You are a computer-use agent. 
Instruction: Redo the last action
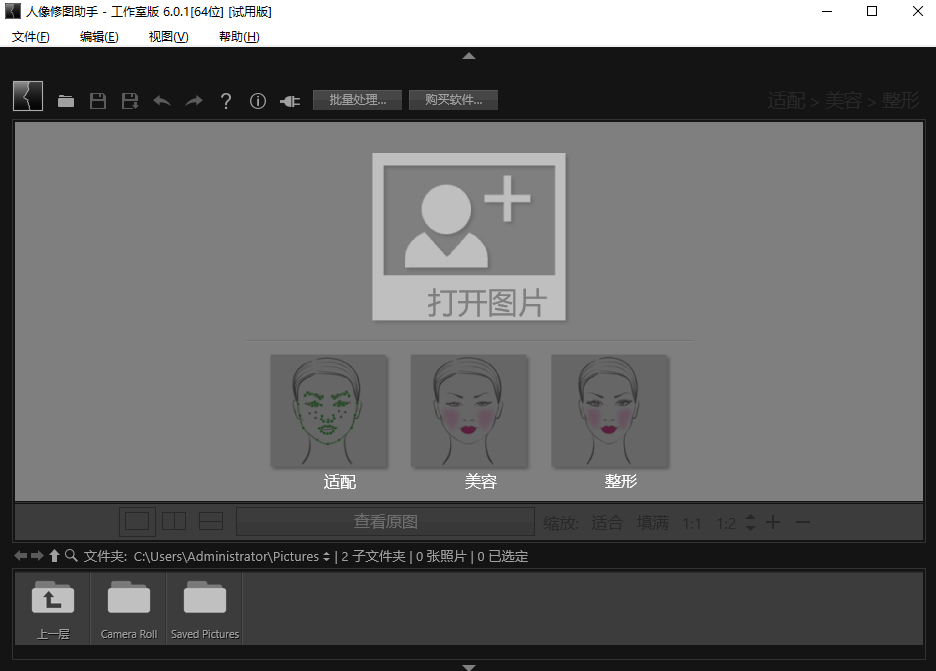pyautogui.click(x=193, y=100)
